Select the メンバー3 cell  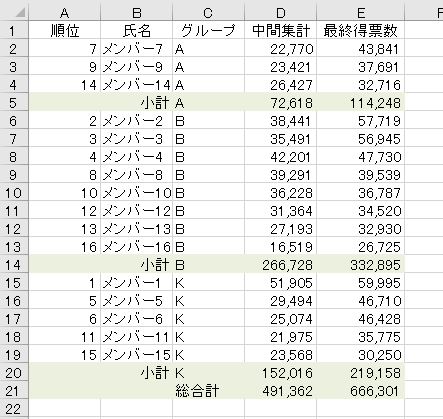pyautogui.click(x=137, y=139)
